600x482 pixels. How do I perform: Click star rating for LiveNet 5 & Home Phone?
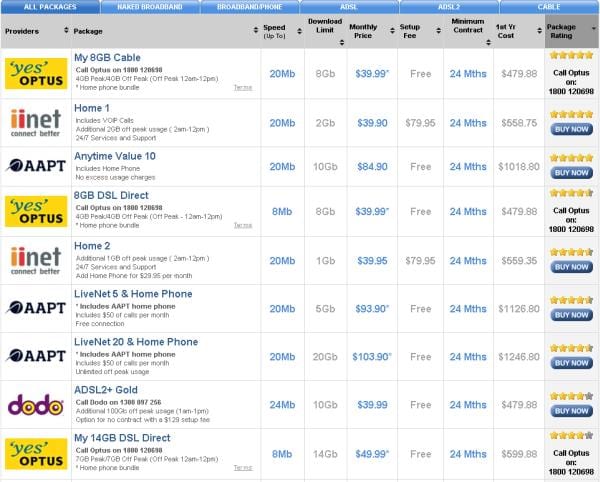point(571,300)
